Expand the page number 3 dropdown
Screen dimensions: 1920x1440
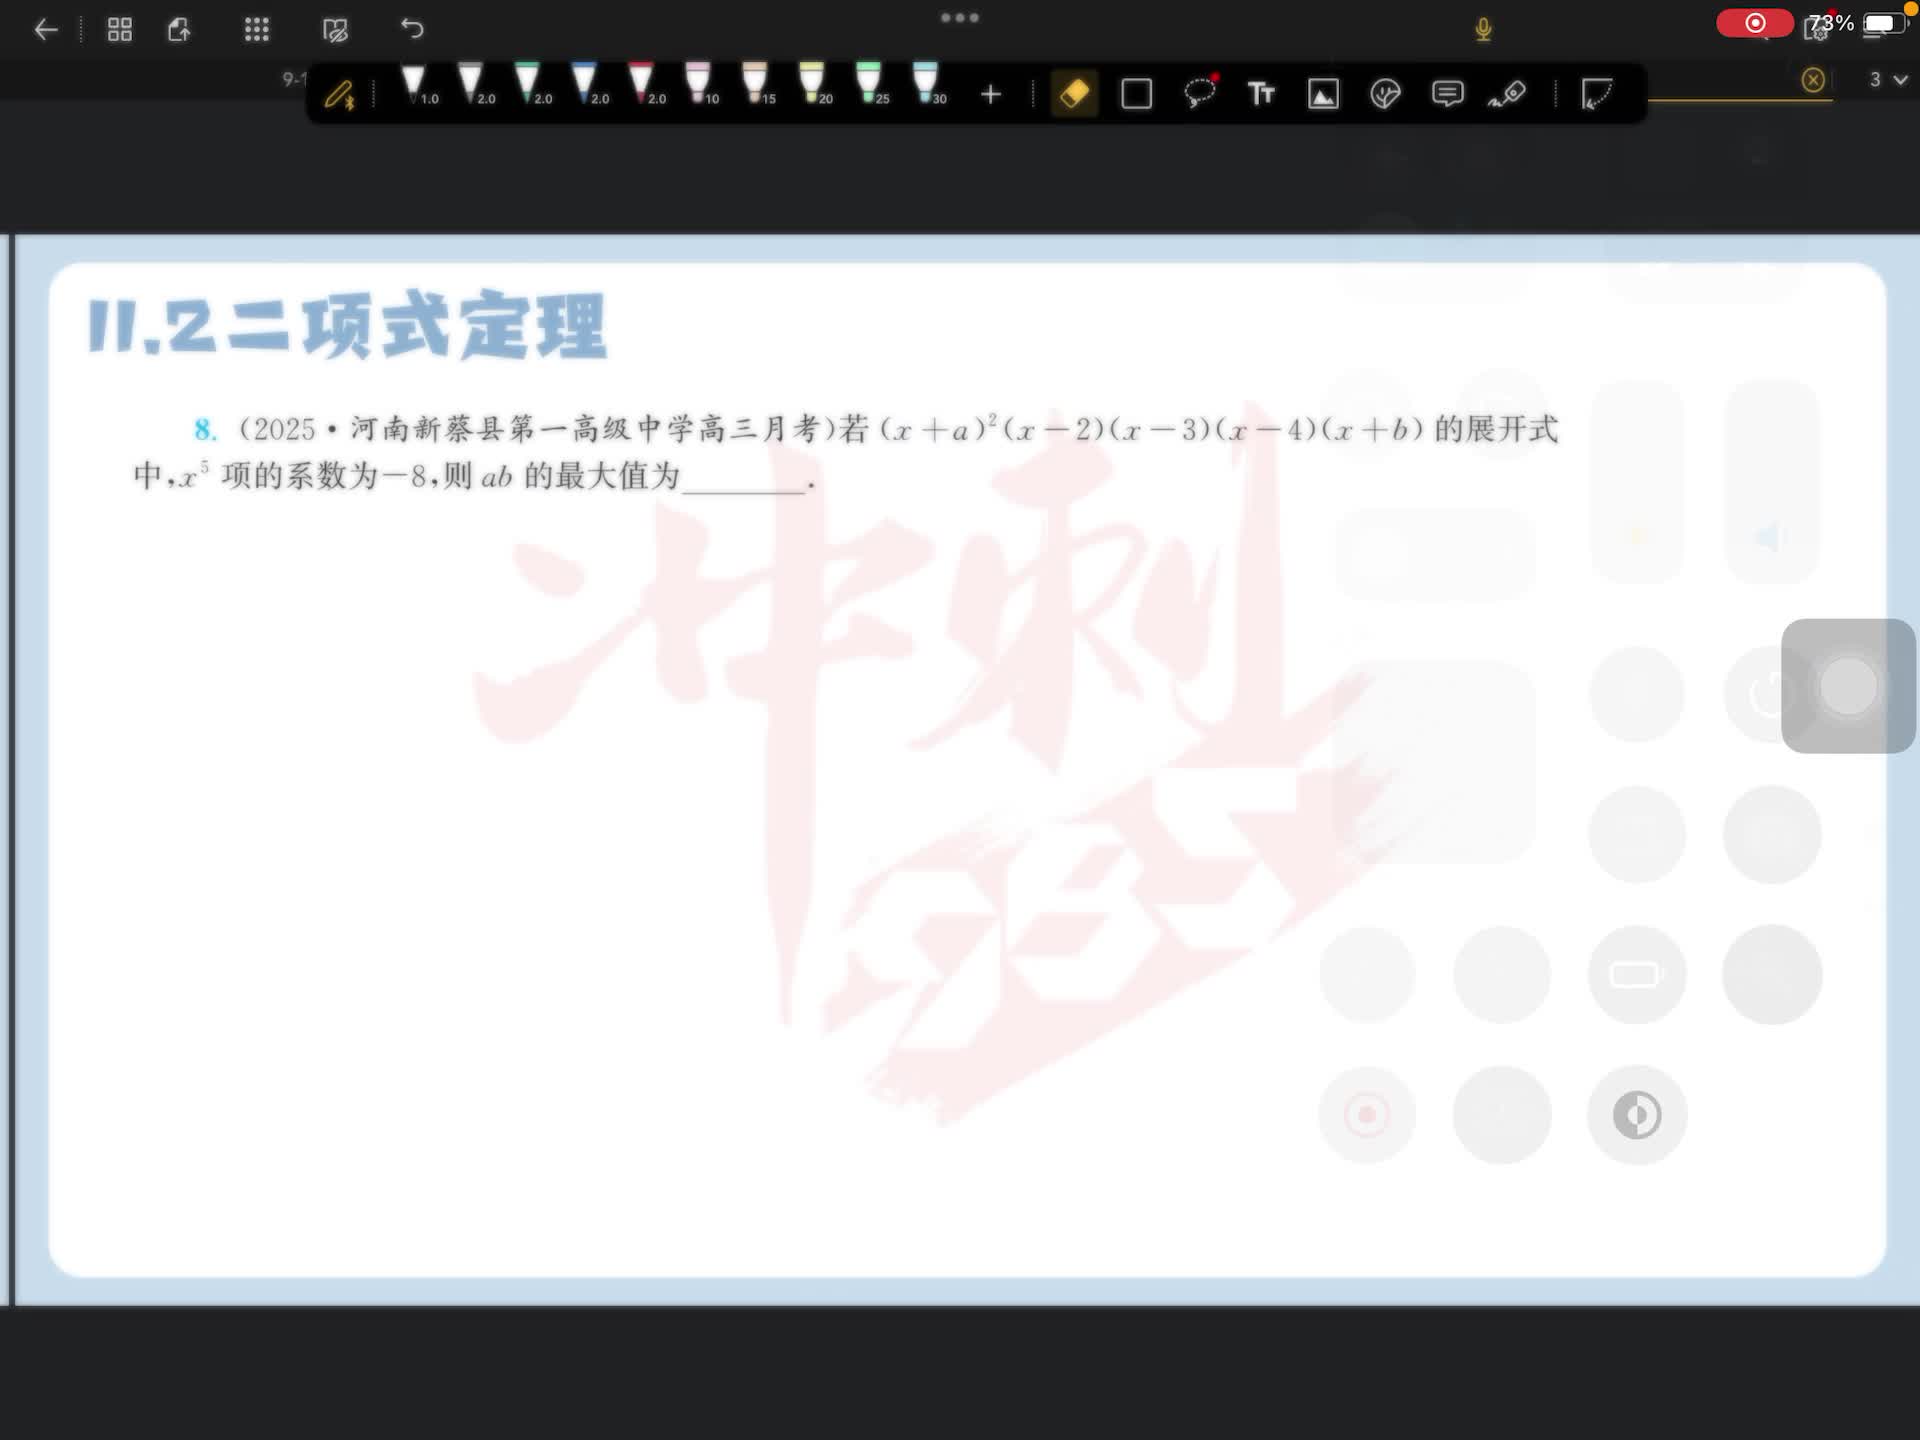(x=1888, y=80)
